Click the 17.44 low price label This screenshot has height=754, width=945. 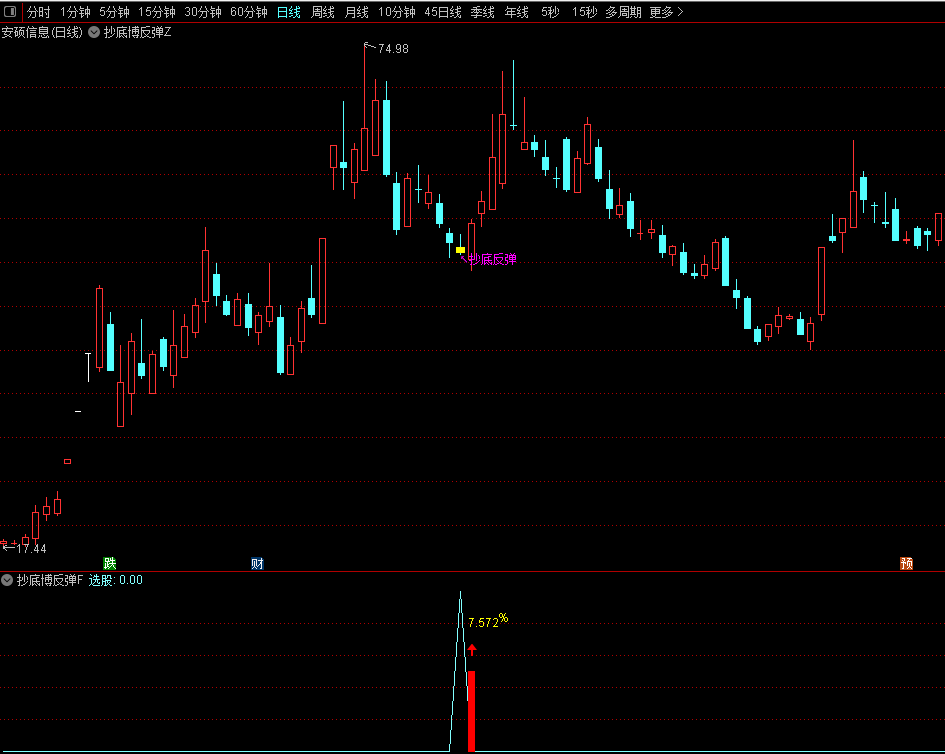point(31,548)
